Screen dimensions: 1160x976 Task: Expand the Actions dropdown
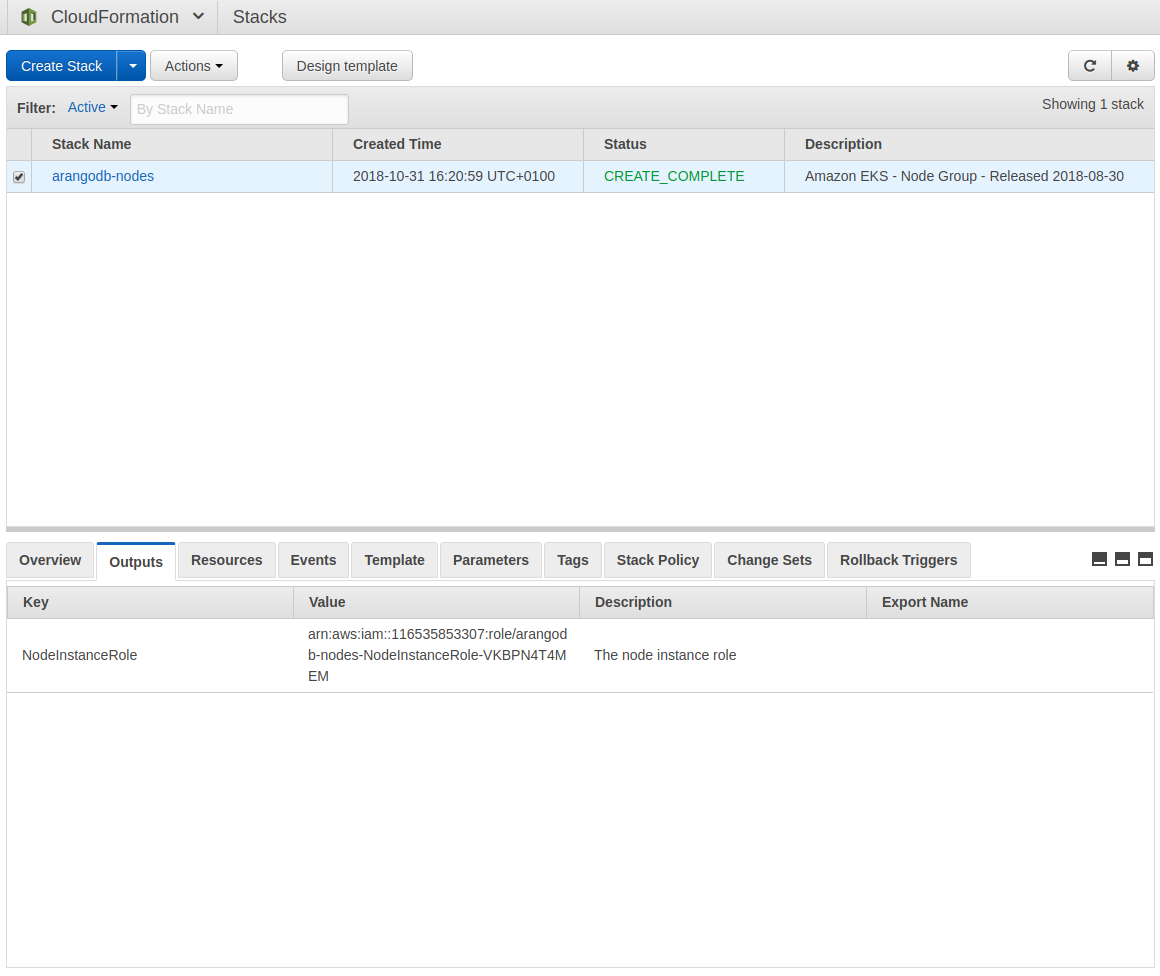[x=194, y=66]
